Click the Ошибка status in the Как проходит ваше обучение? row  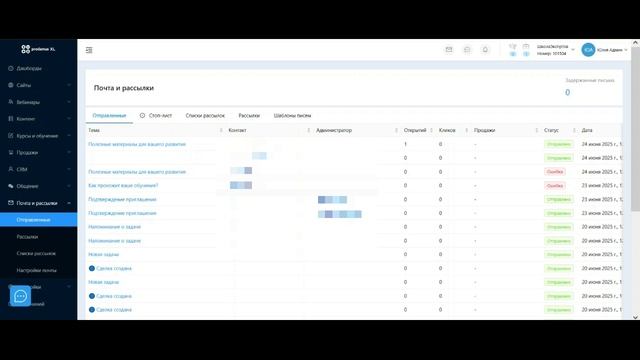(x=555, y=185)
